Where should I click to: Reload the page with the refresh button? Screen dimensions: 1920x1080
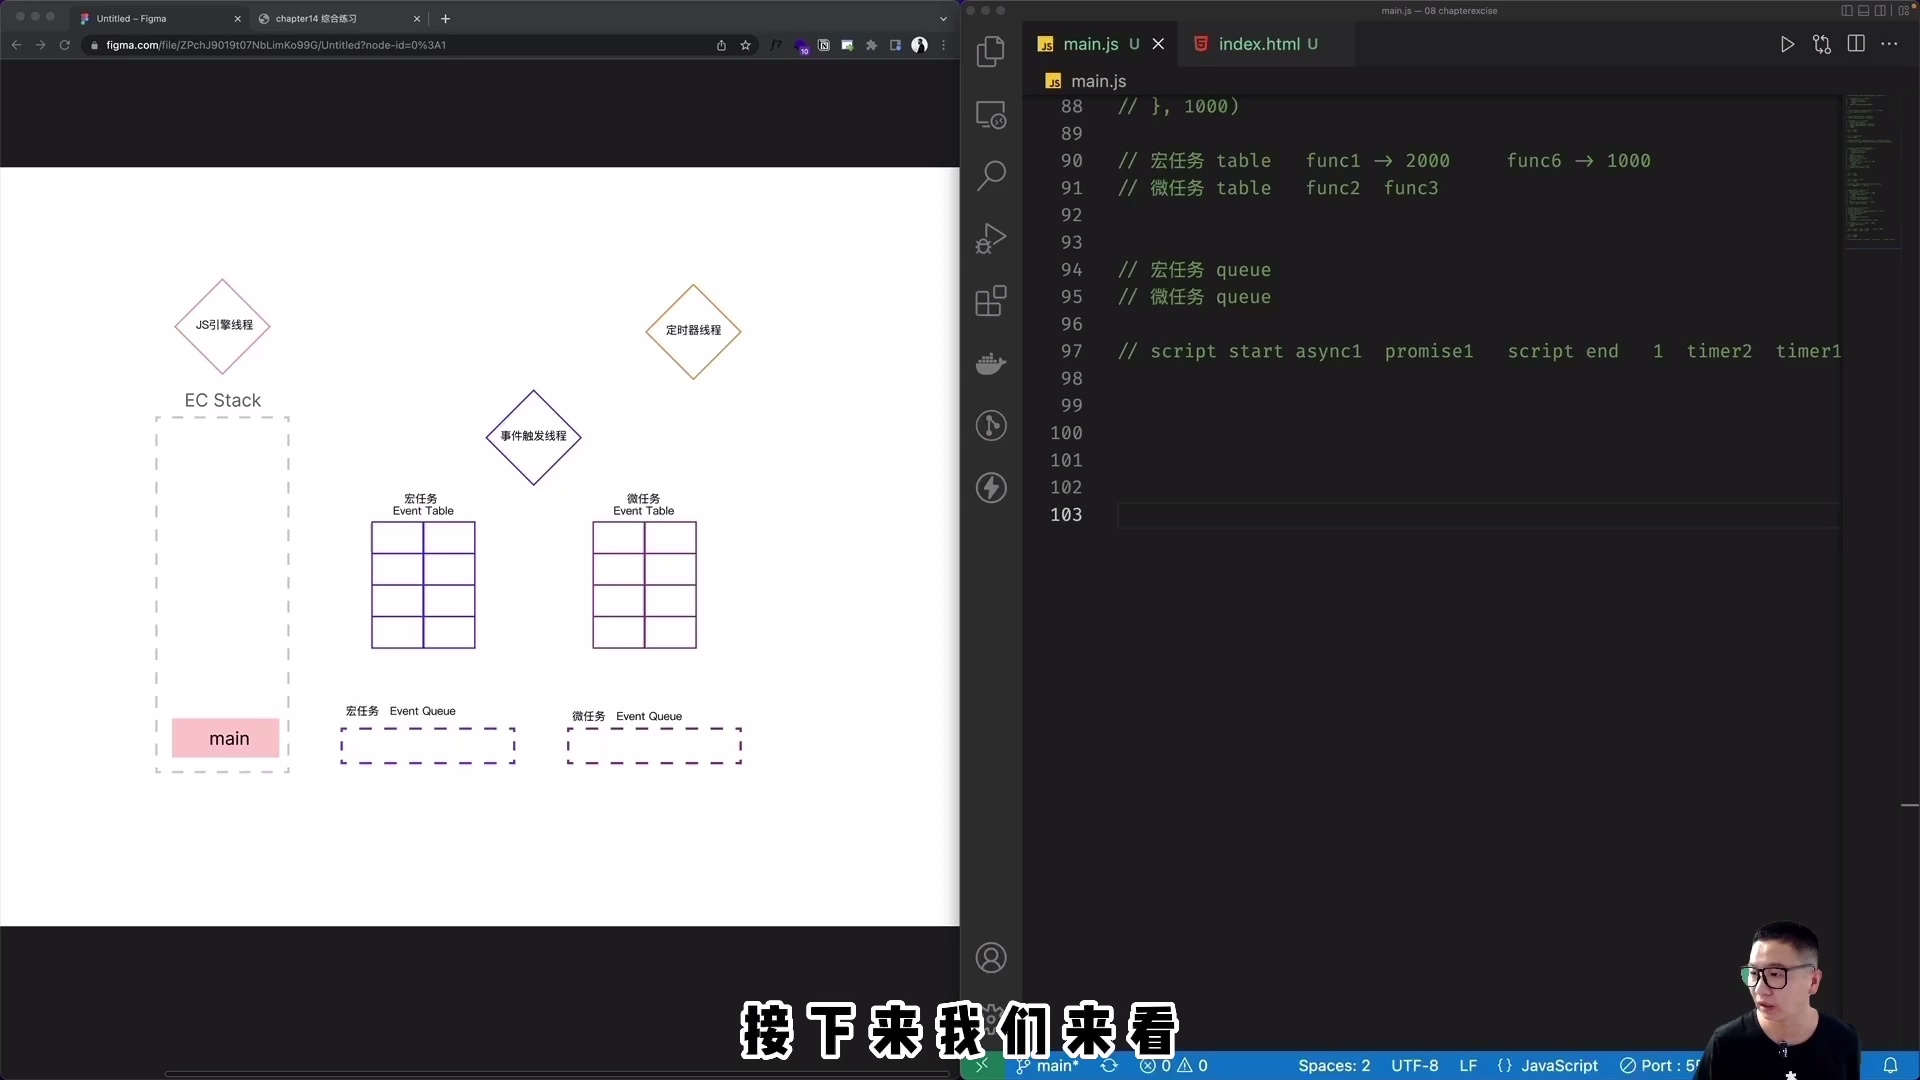point(64,45)
